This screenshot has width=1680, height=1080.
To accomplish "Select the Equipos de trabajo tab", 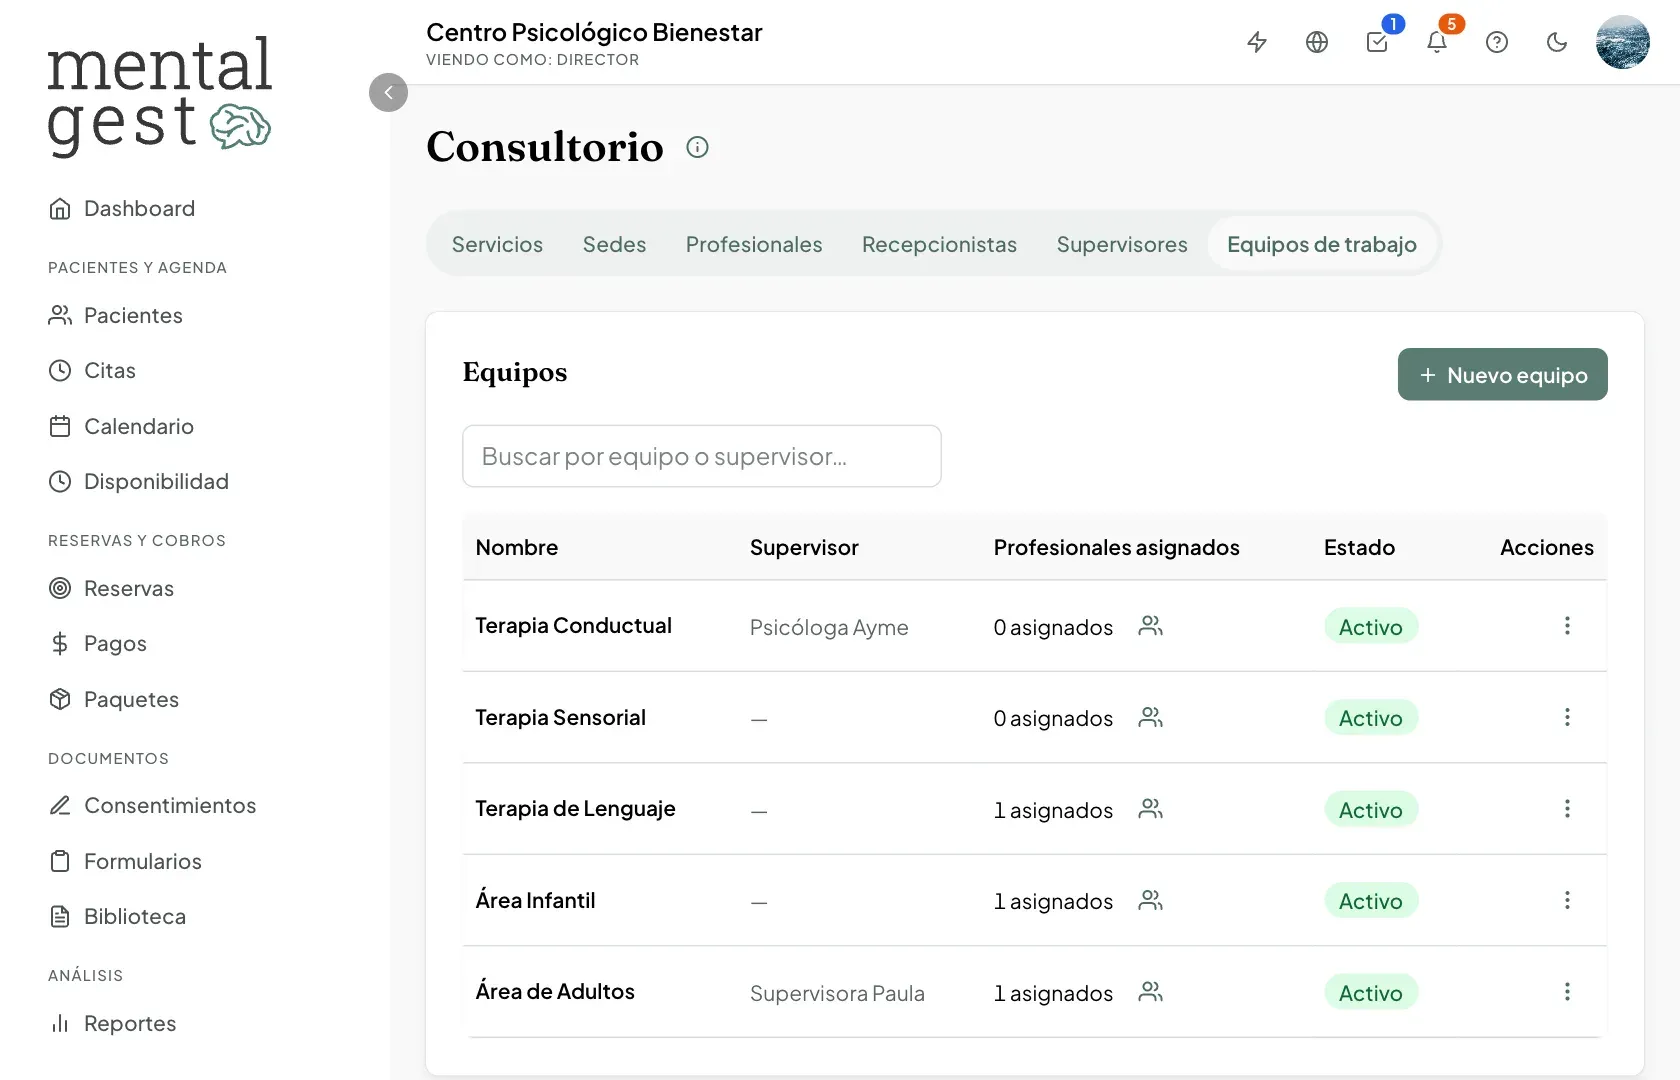I will (x=1322, y=244).
